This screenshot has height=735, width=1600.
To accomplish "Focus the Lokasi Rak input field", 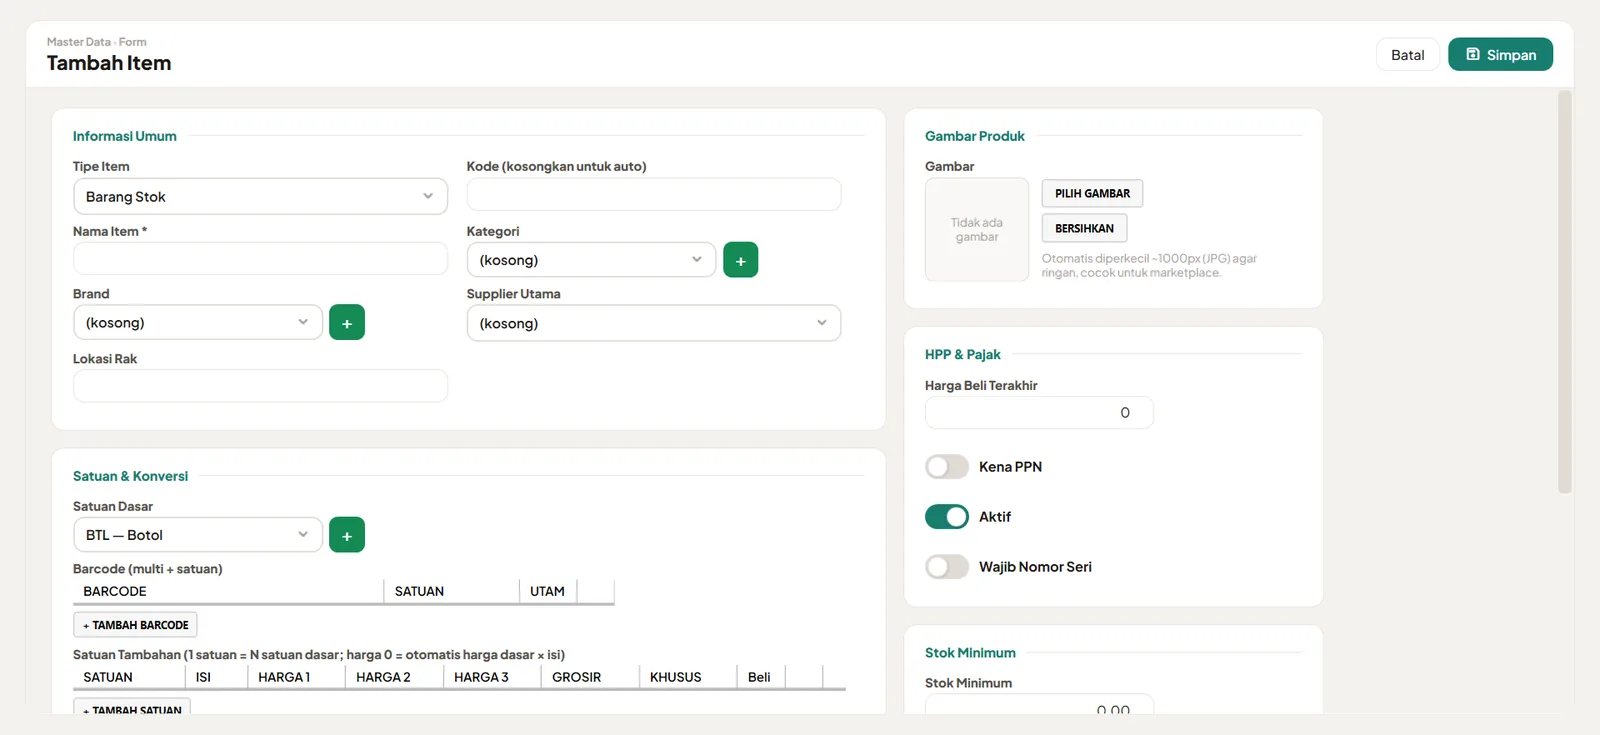I will [260, 386].
